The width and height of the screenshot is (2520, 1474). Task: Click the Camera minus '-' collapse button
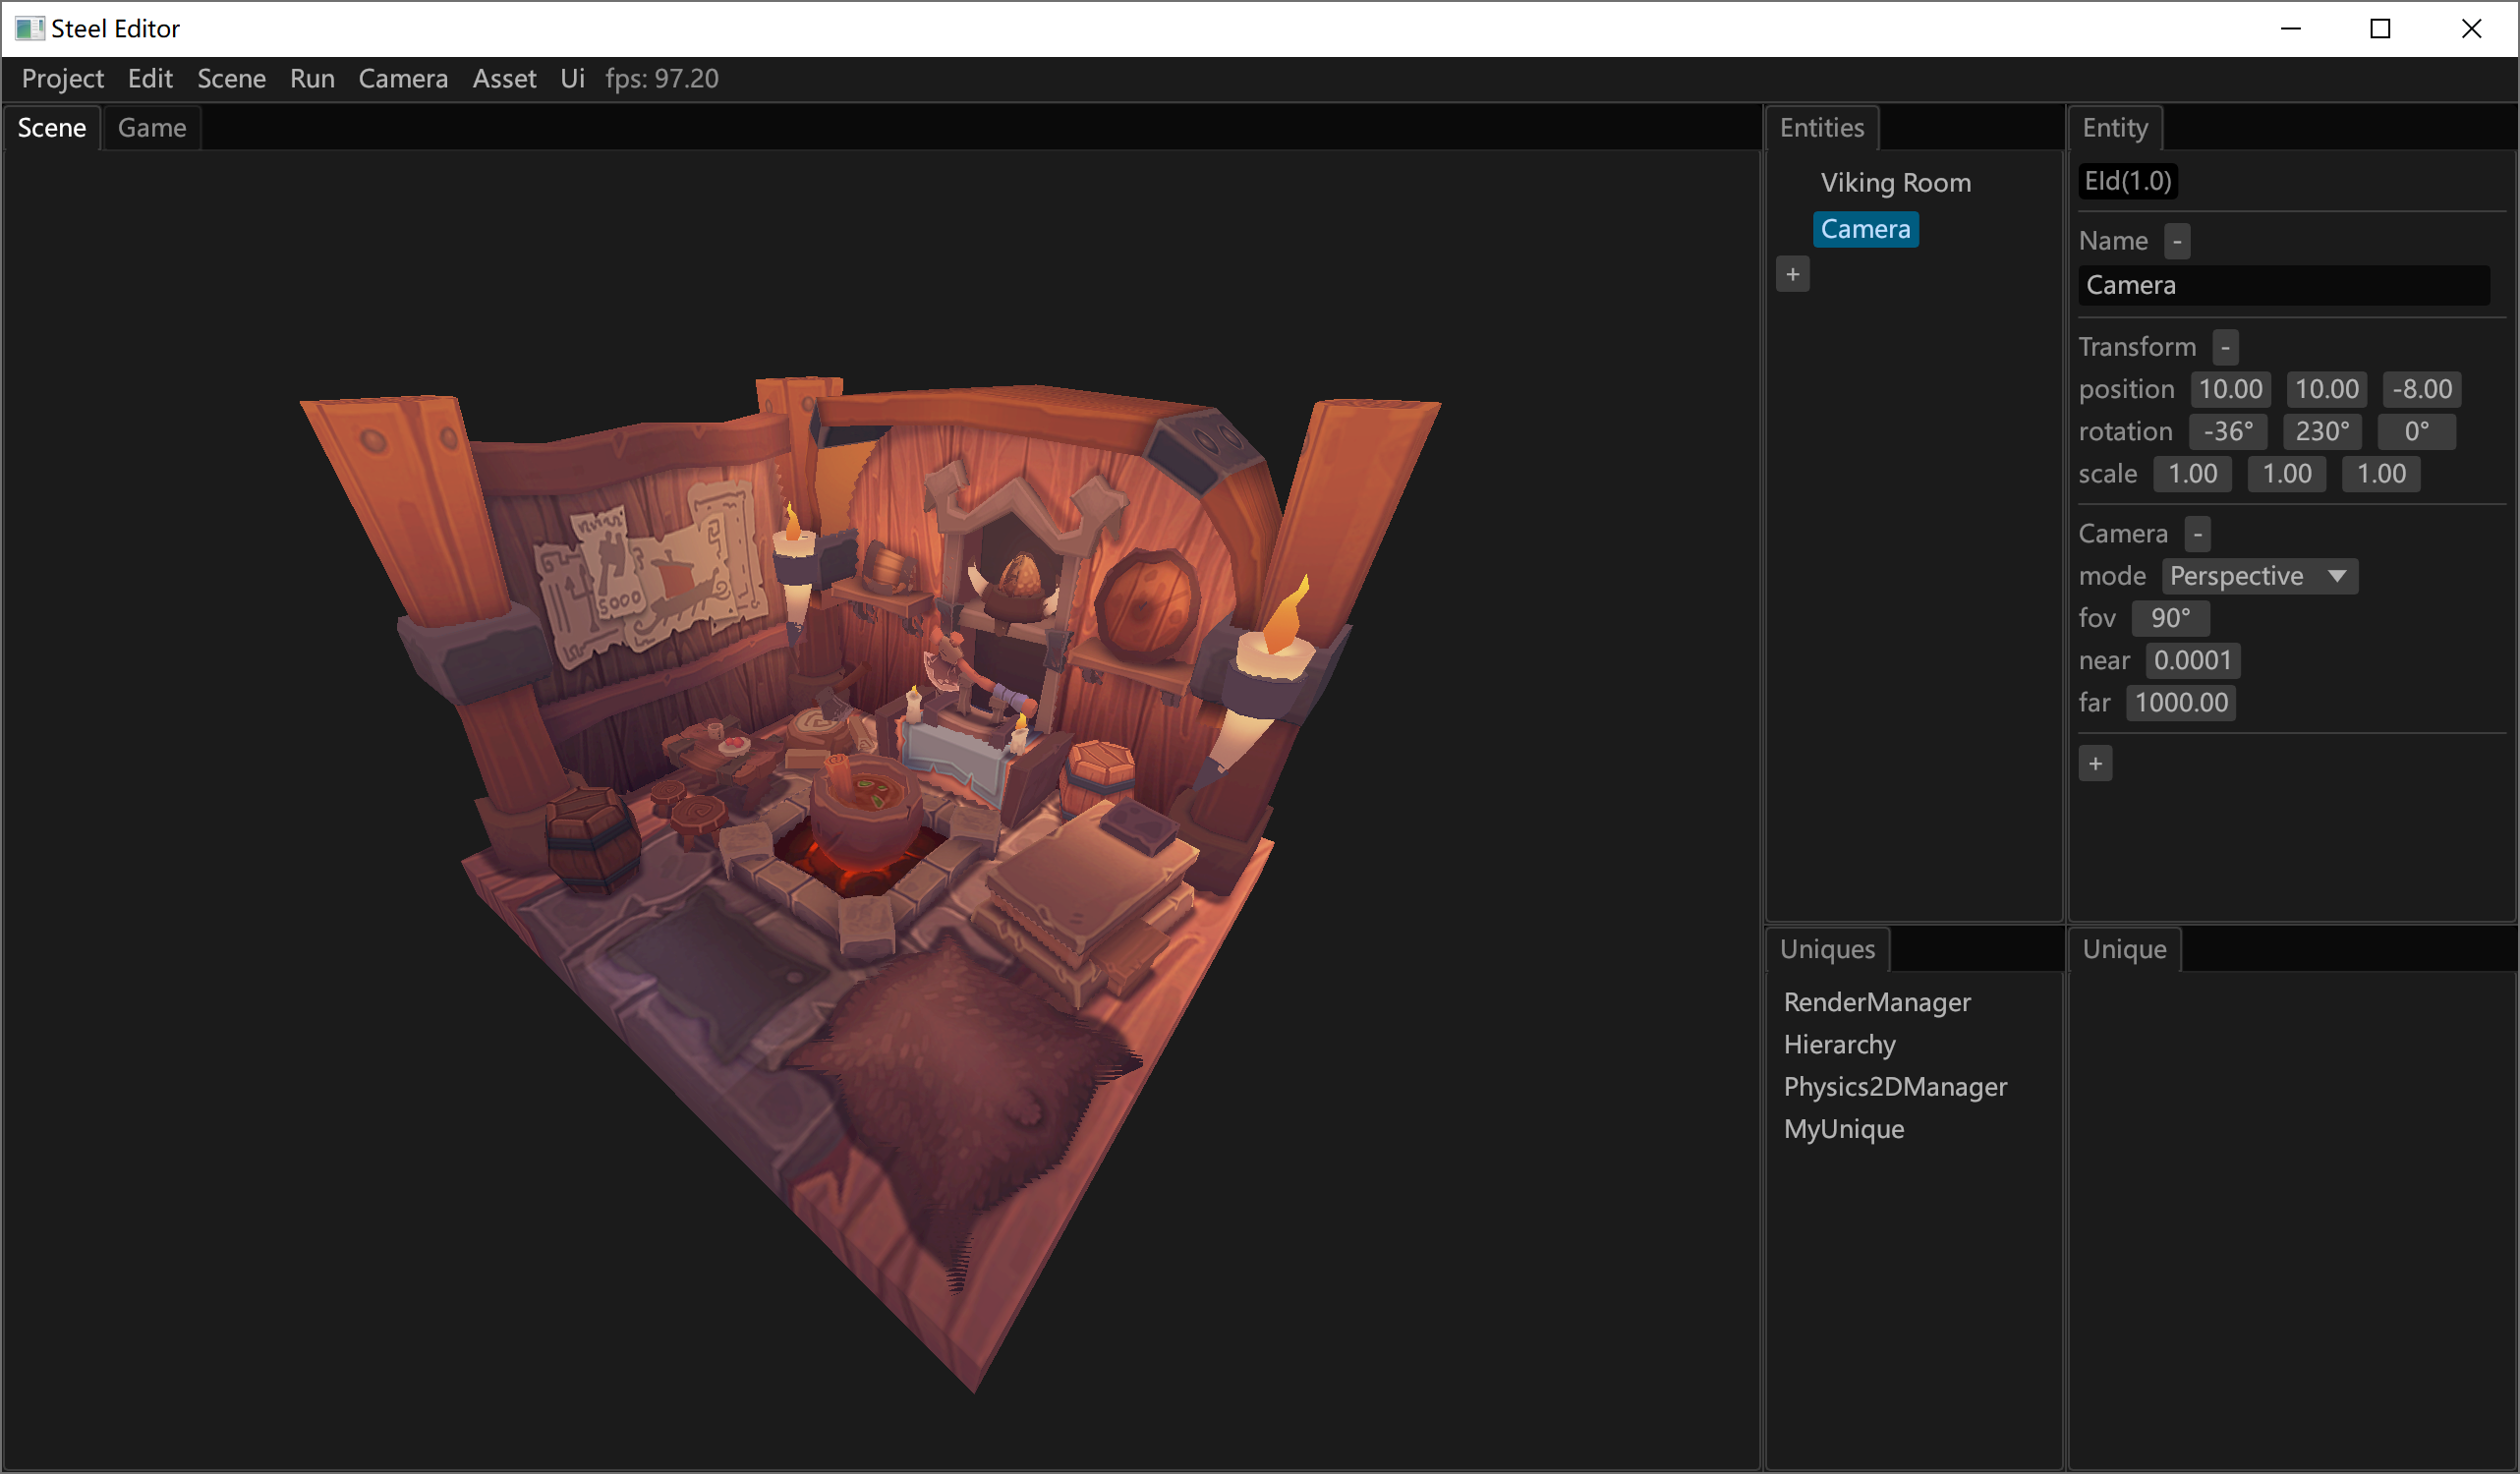click(x=2199, y=534)
